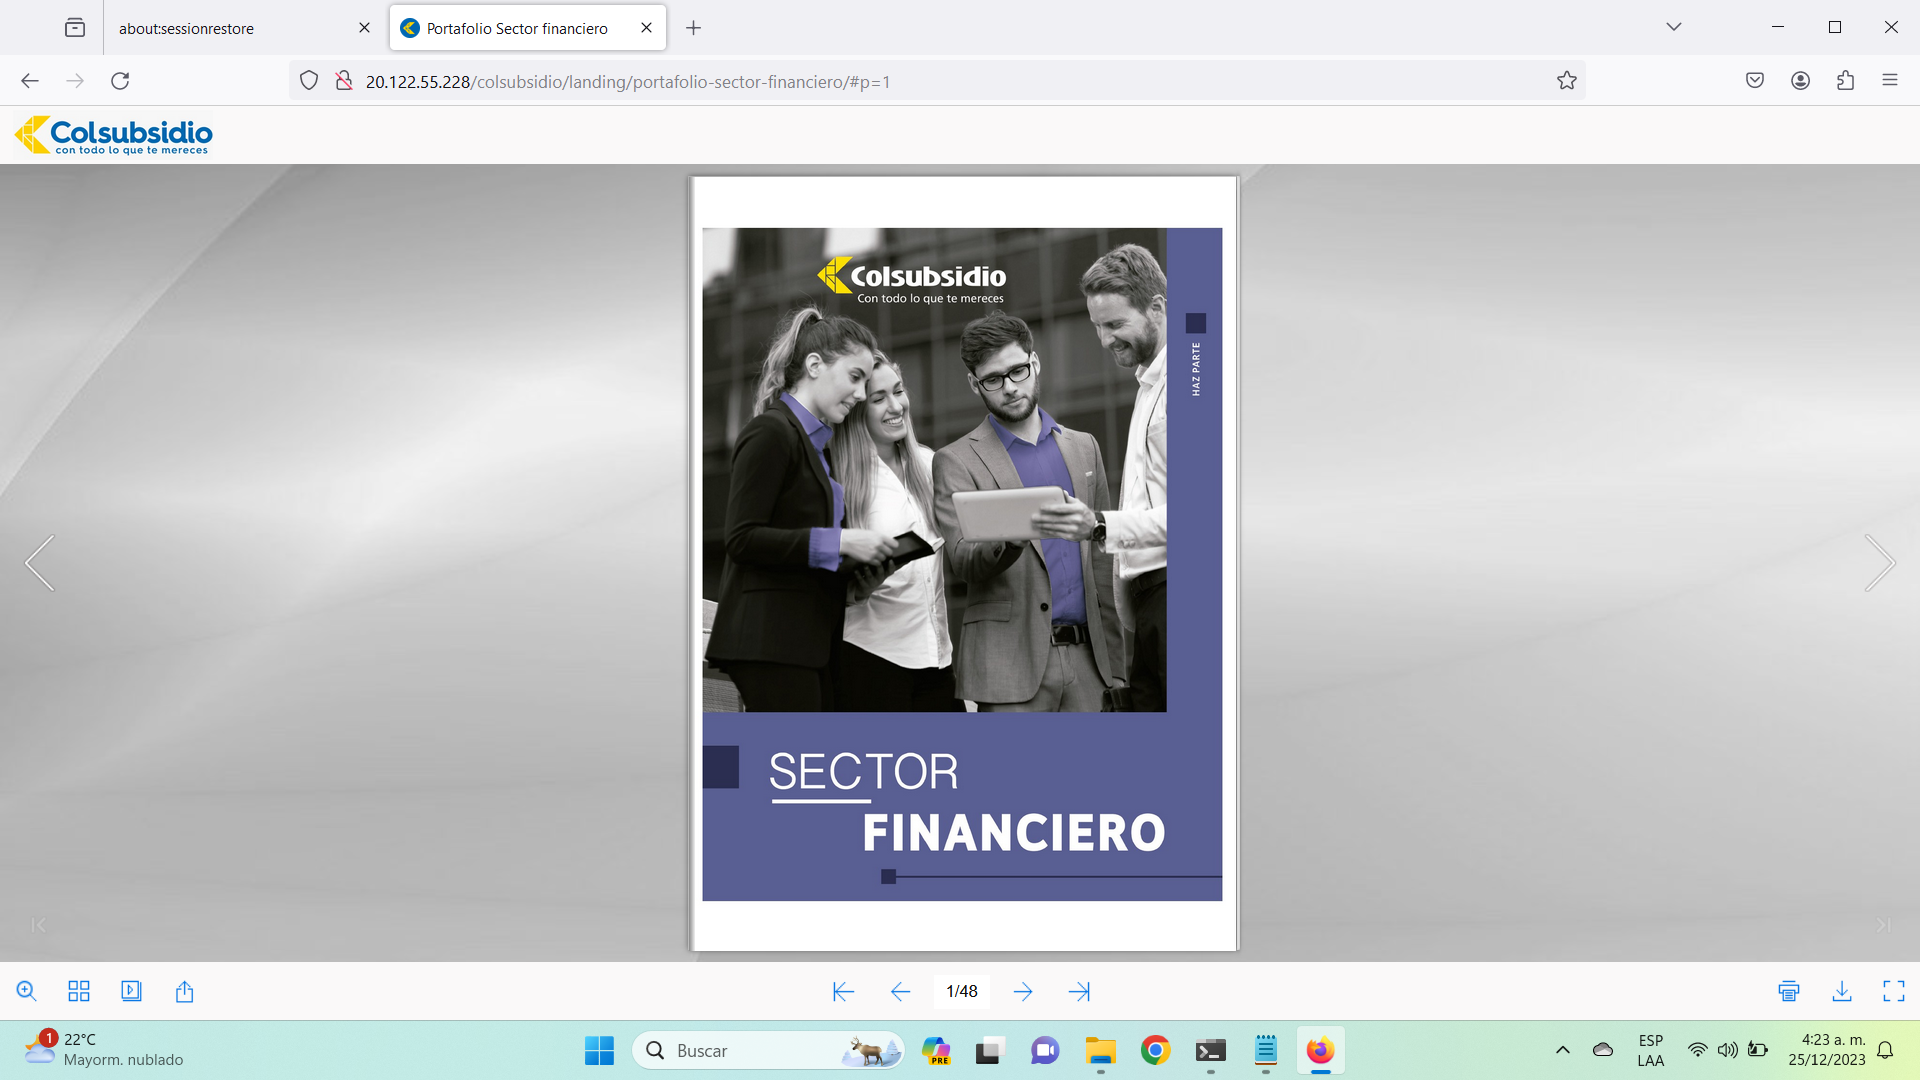Start the autoplay slideshow icon
Viewport: 1920px width, 1080px height.
pyautogui.click(x=131, y=991)
